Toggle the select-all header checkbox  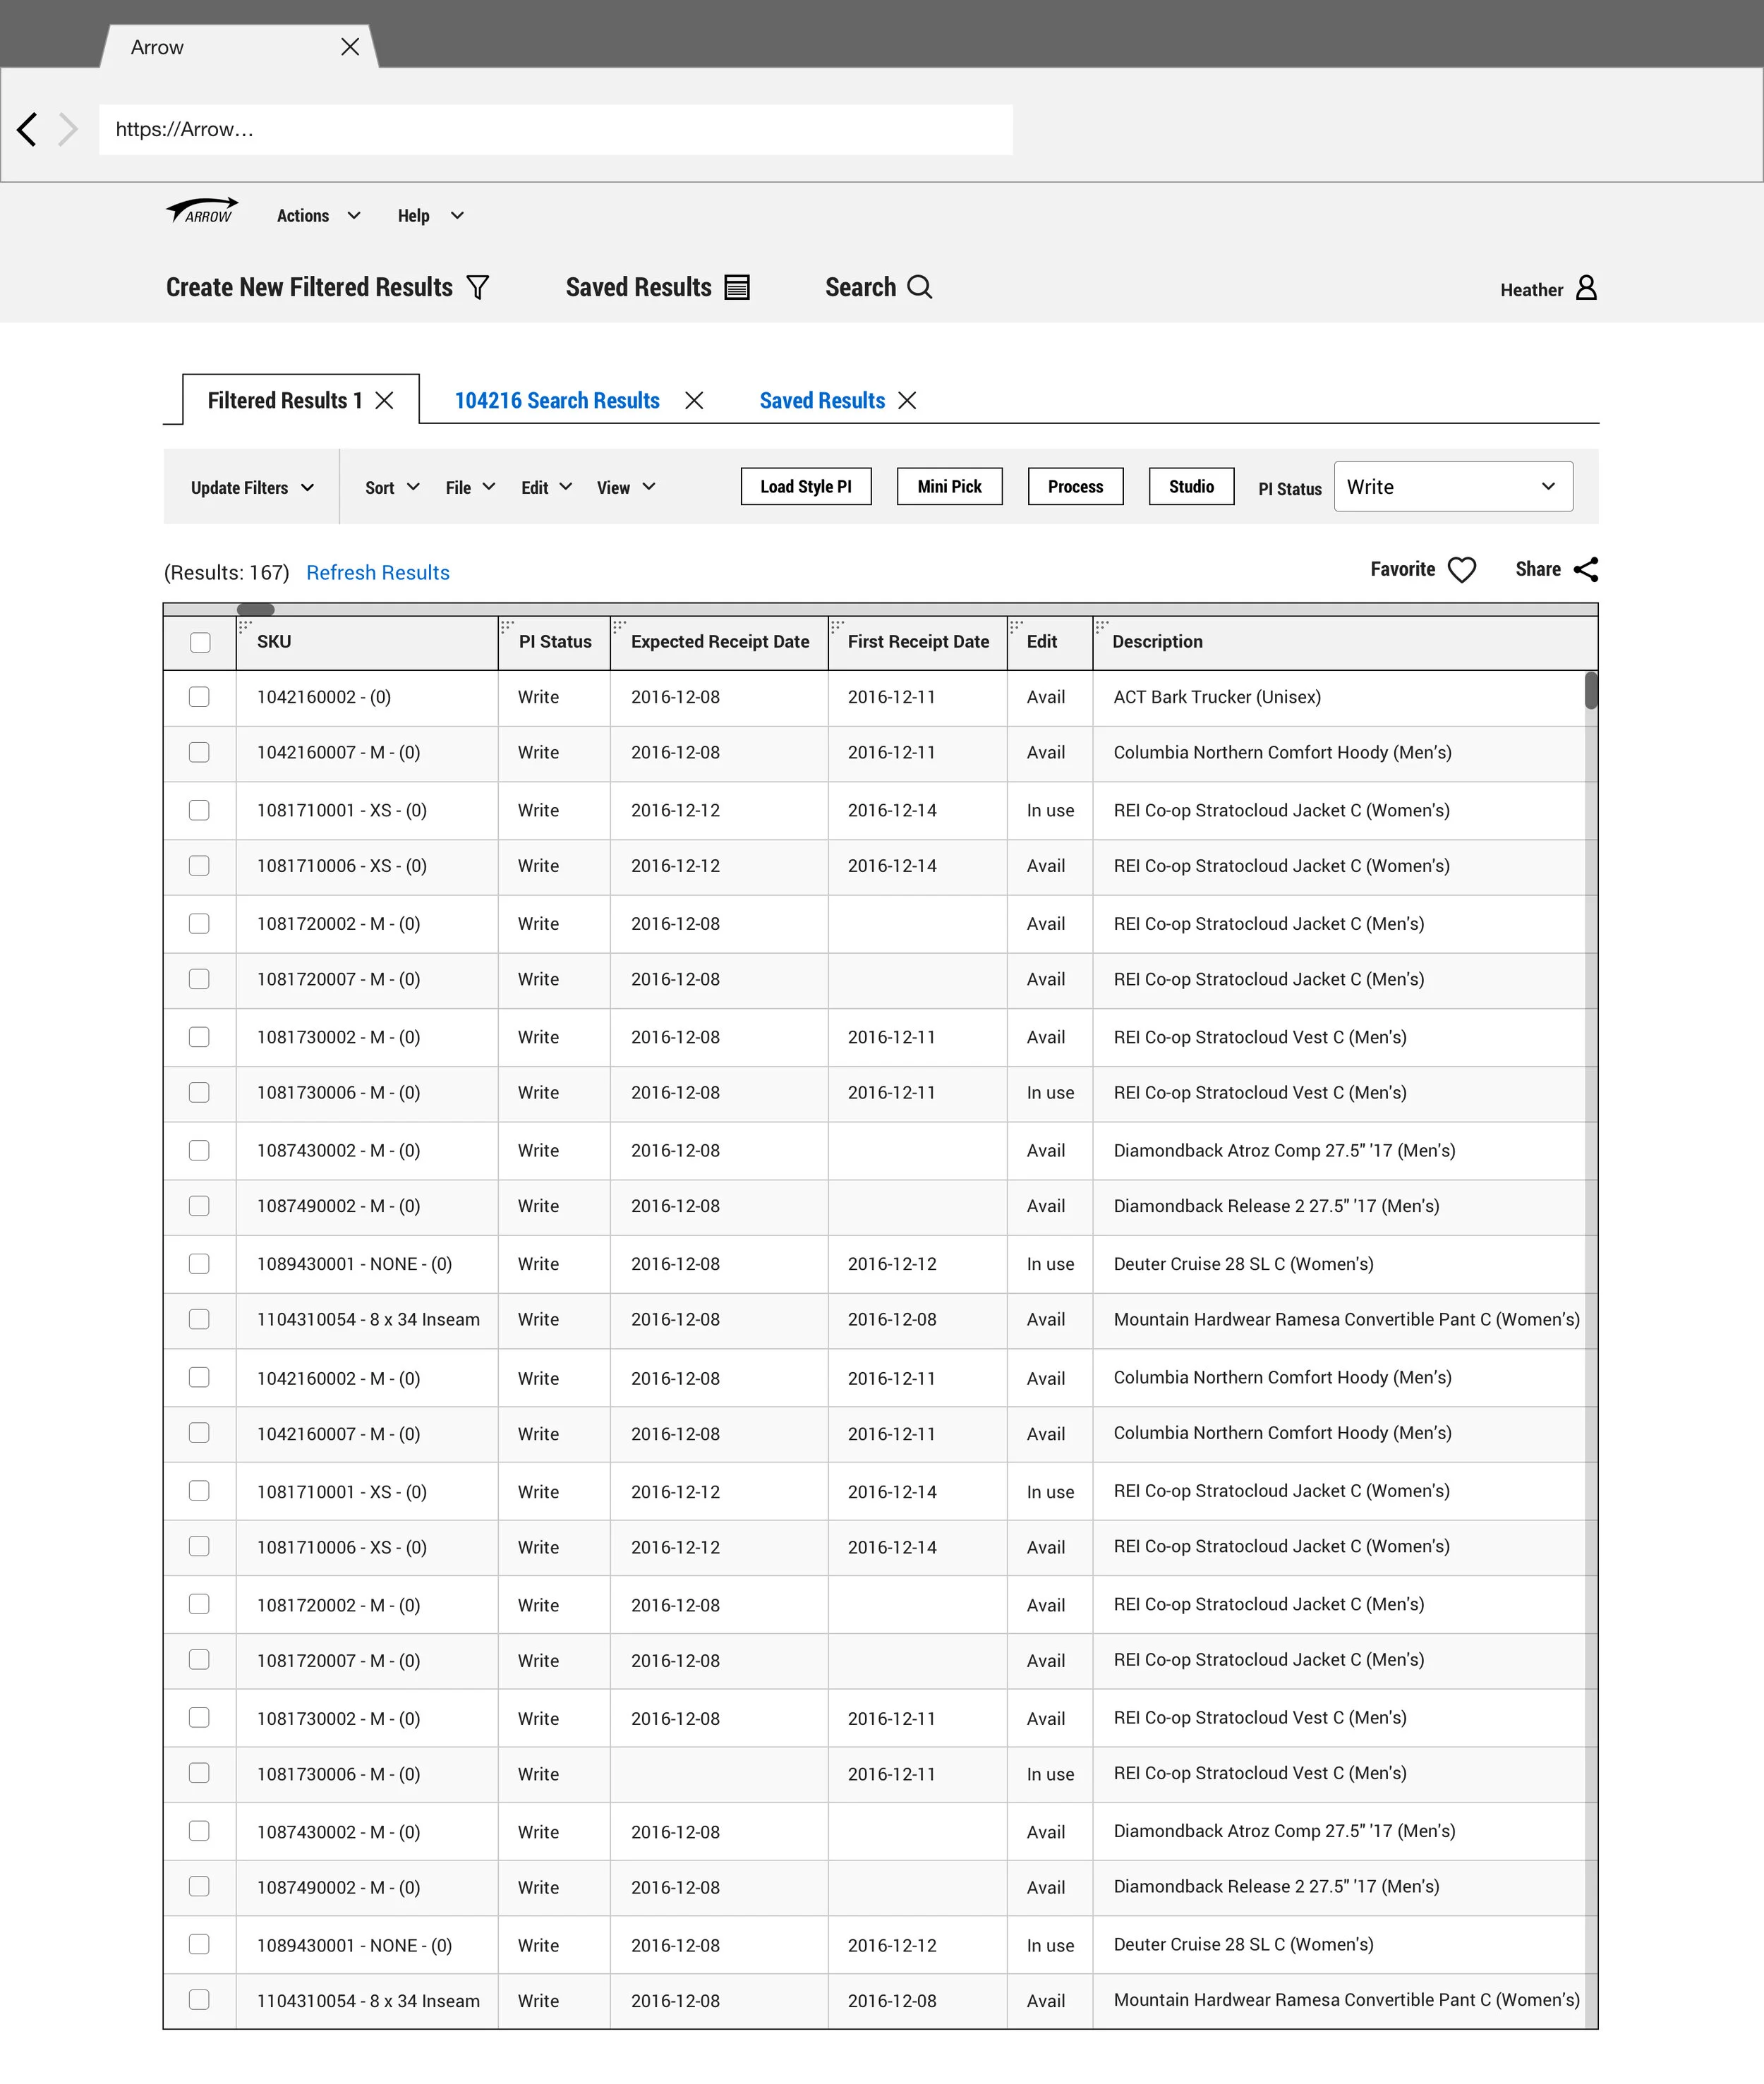point(200,643)
